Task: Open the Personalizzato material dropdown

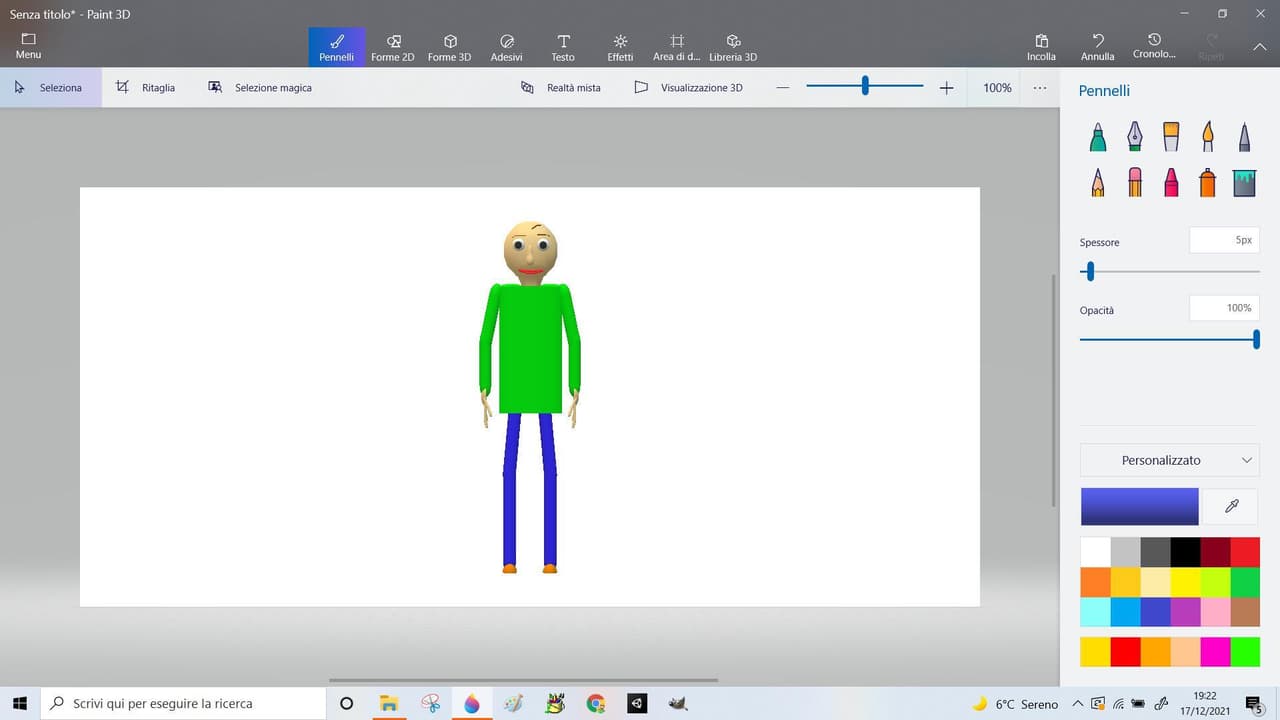Action: click(1170, 460)
